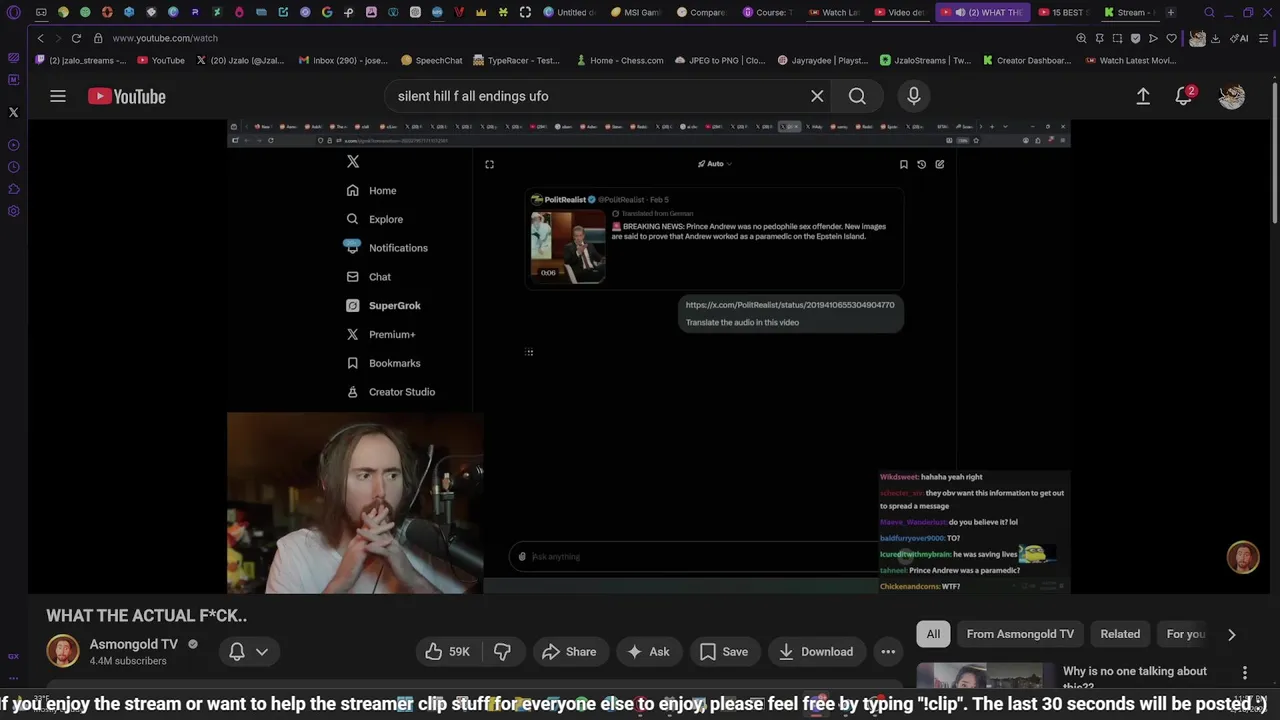Viewport: 1280px width, 720px height.
Task: Expand the subscription notification chevron
Action: (x=262, y=651)
